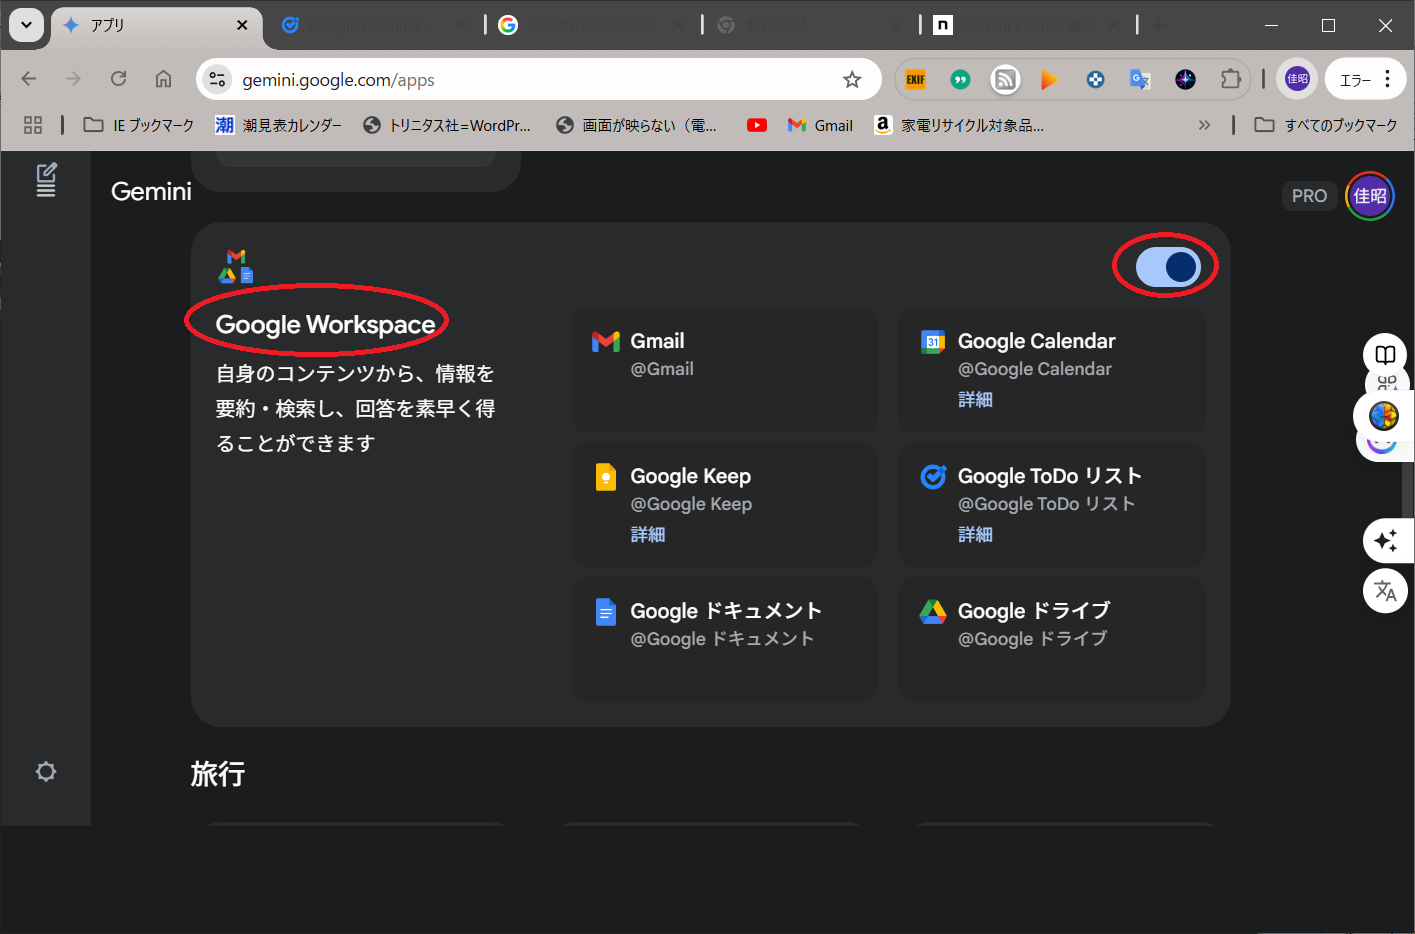Go back to previous page
This screenshot has width=1415, height=934.
coord(29,79)
